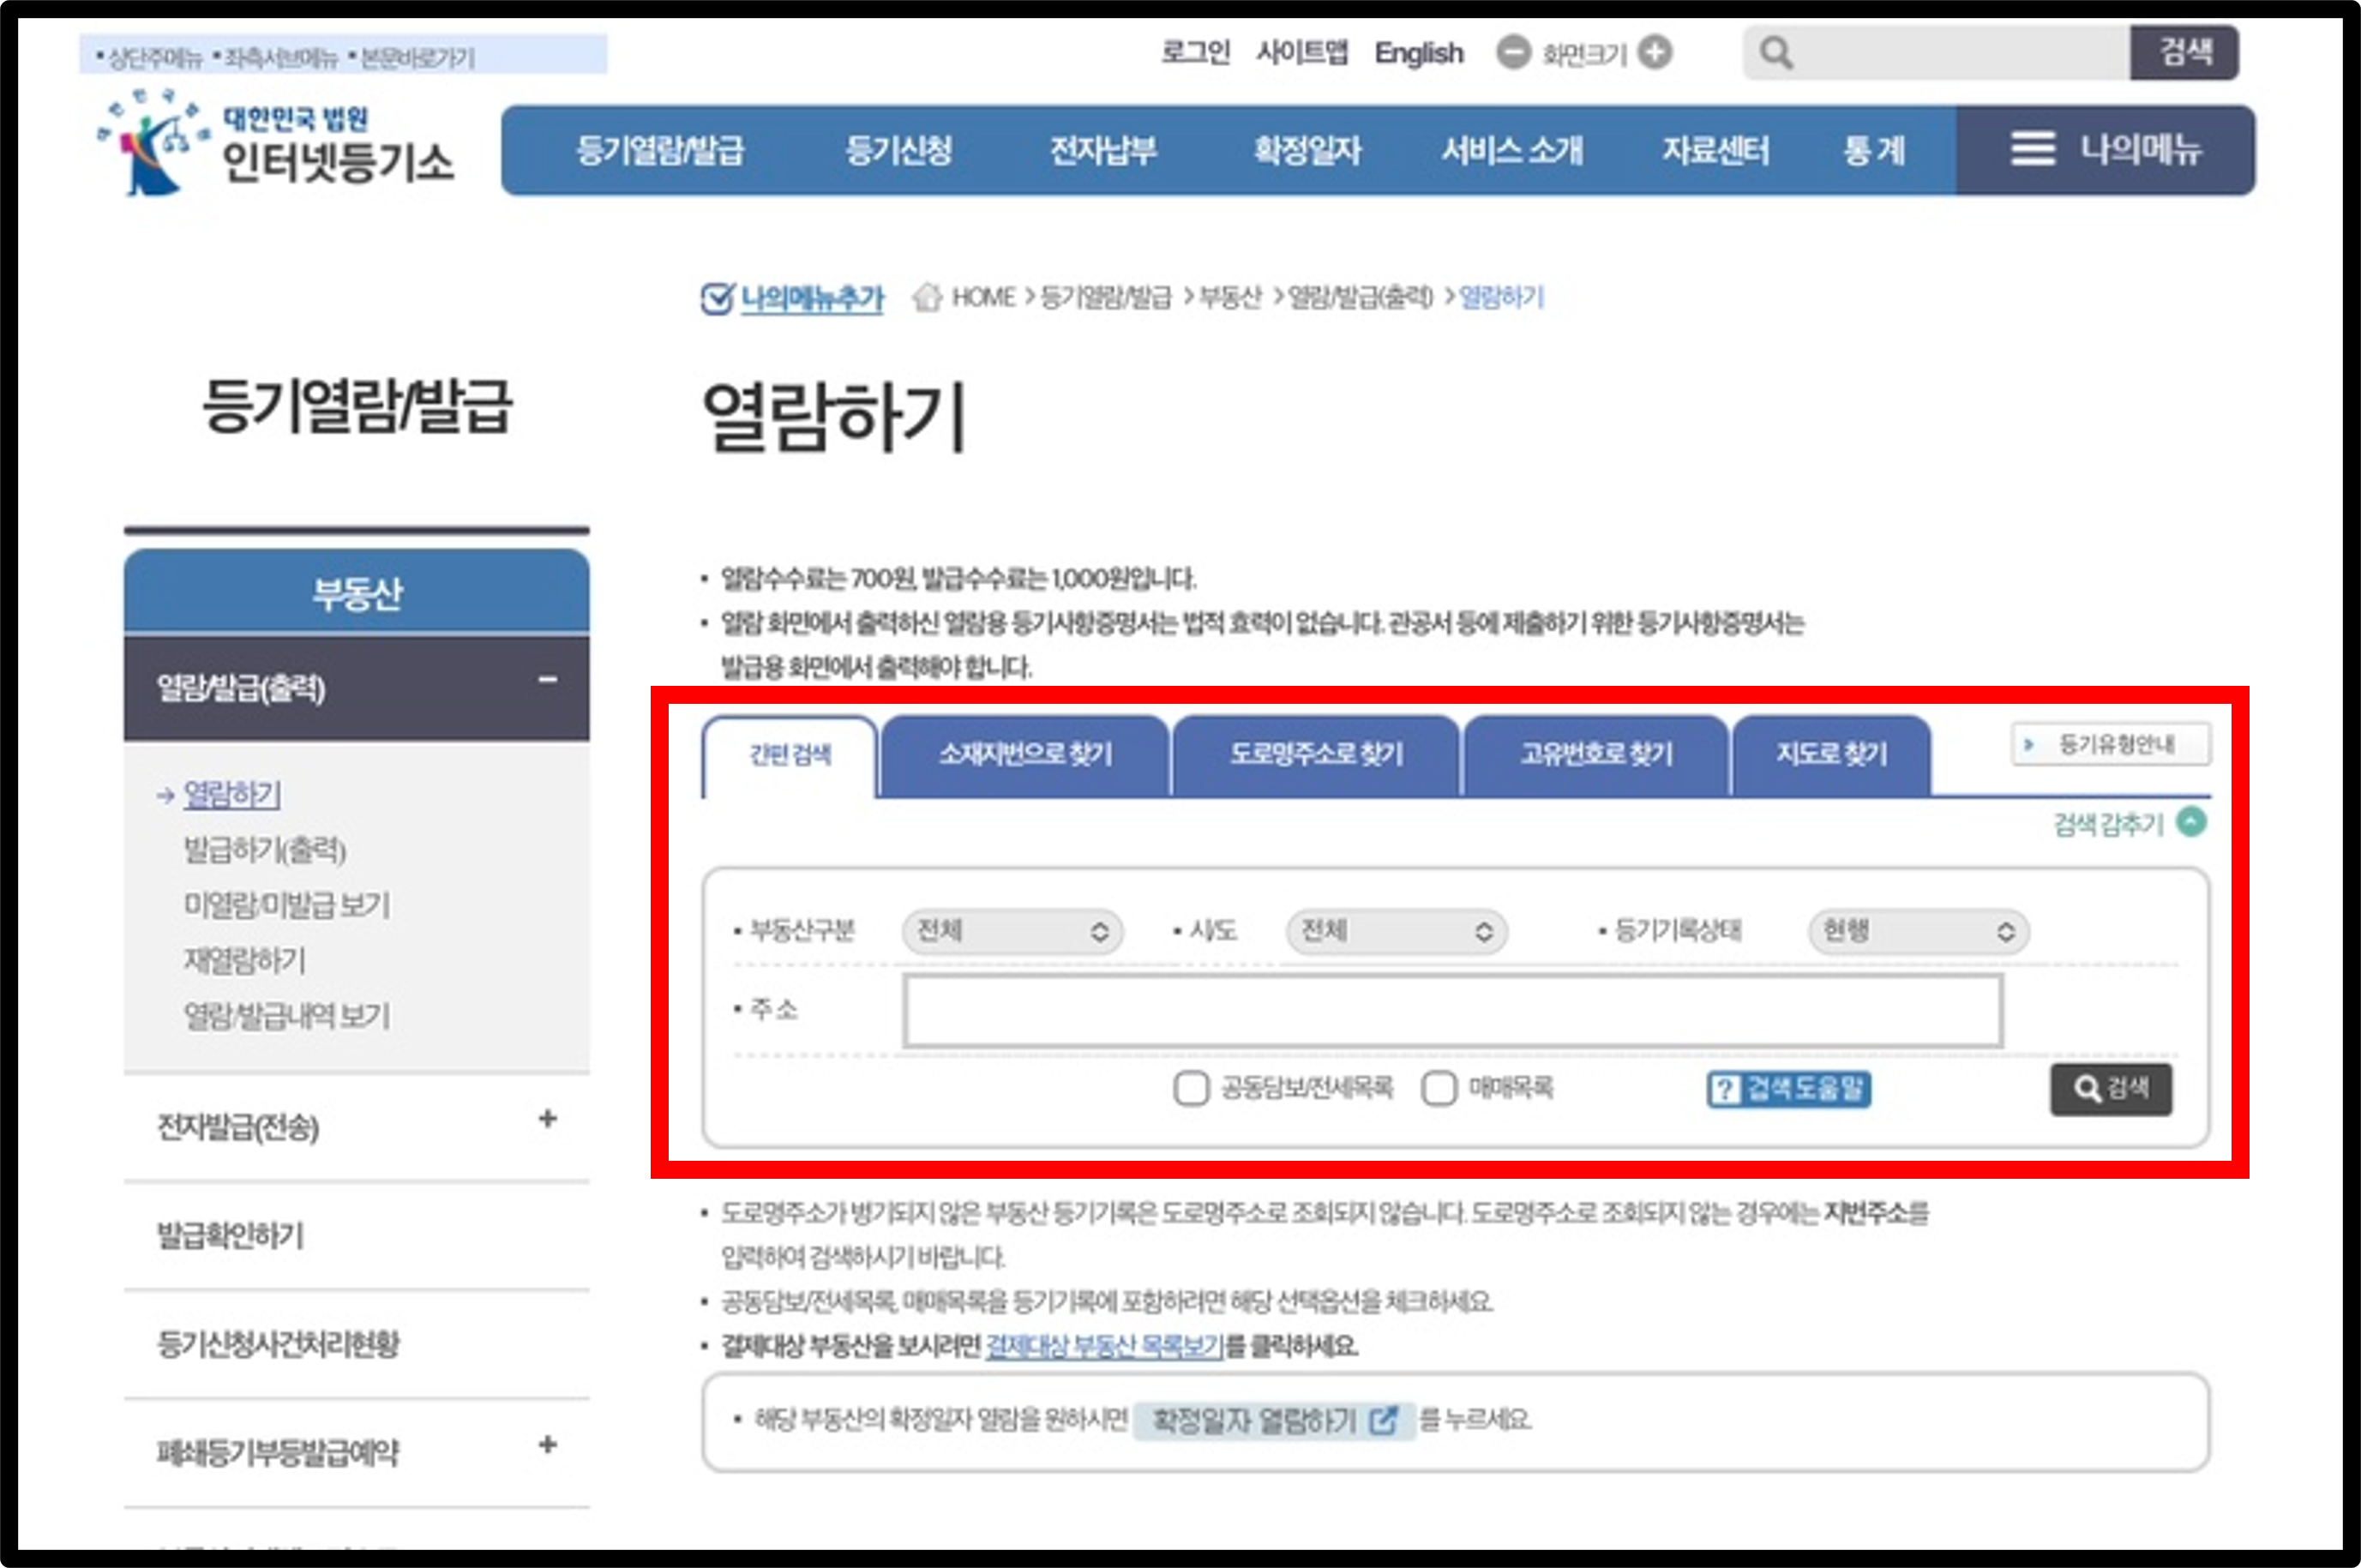
Task: Check the 매매목록 checkbox
Action: pyautogui.click(x=1438, y=1088)
